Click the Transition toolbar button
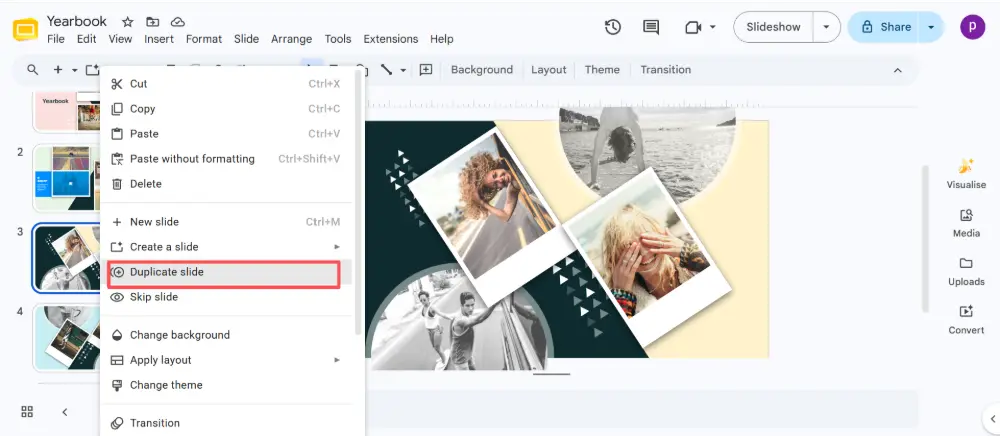This screenshot has height=436, width=1000. coord(665,70)
